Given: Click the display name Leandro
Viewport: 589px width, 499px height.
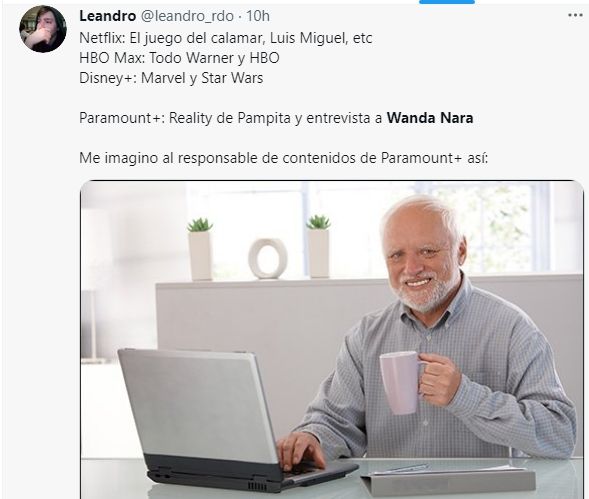Looking at the screenshot, I should point(107,16).
